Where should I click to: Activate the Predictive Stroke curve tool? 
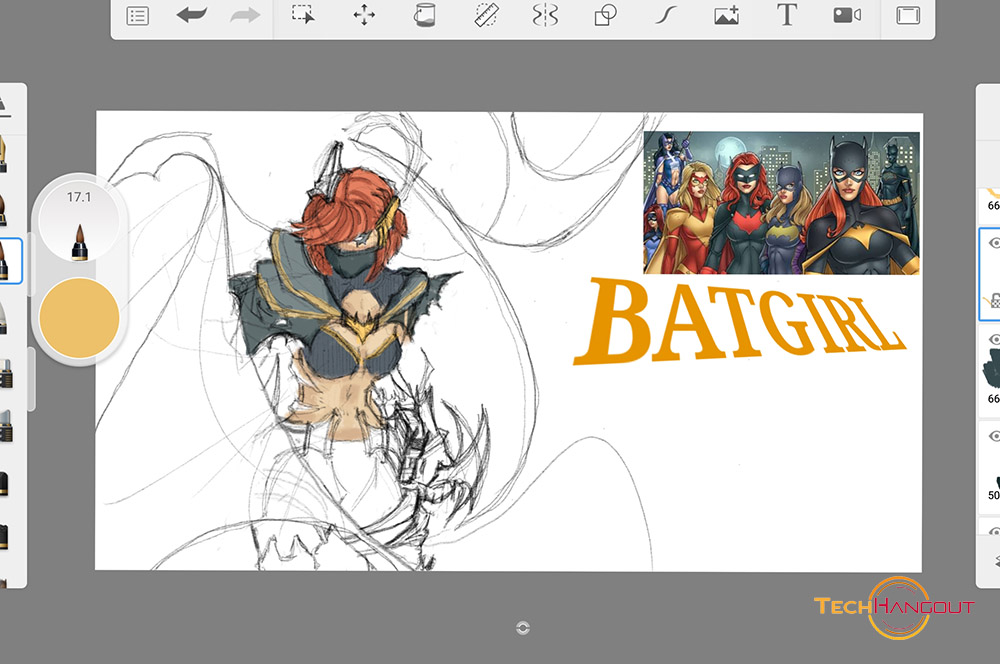pyautogui.click(x=665, y=15)
